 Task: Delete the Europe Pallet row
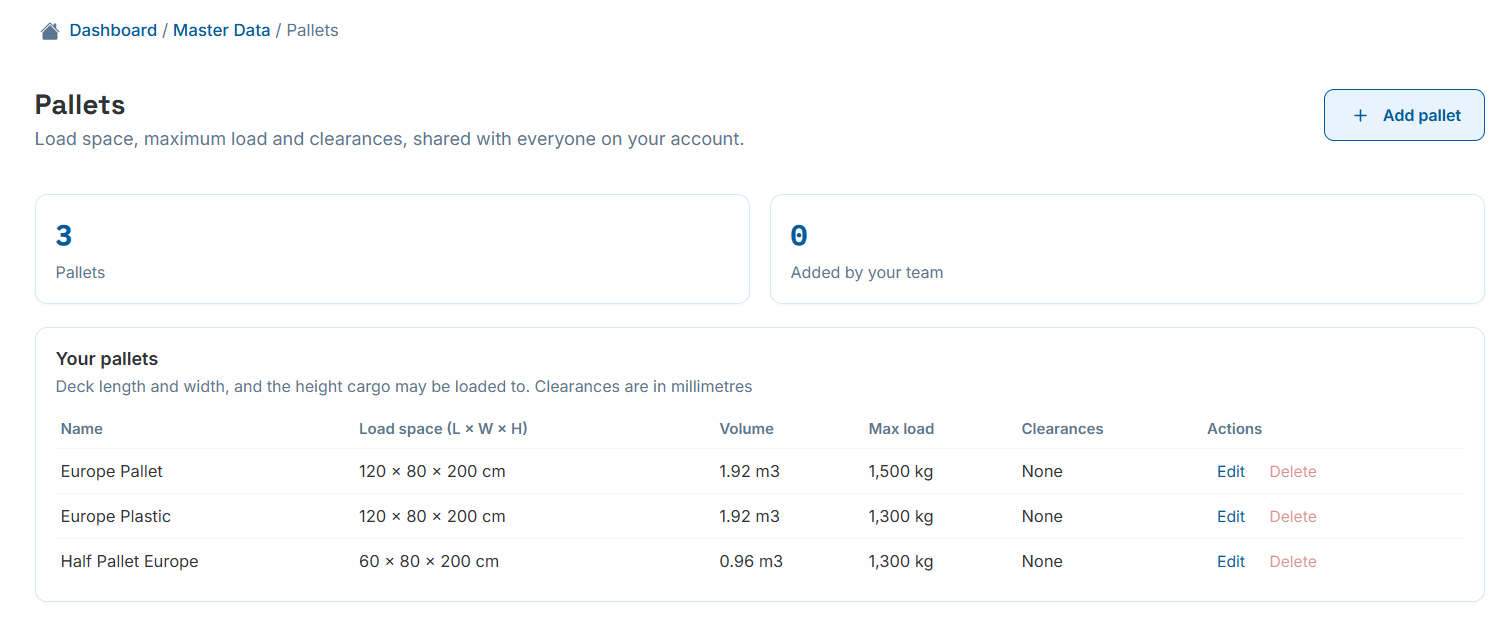(x=1293, y=471)
